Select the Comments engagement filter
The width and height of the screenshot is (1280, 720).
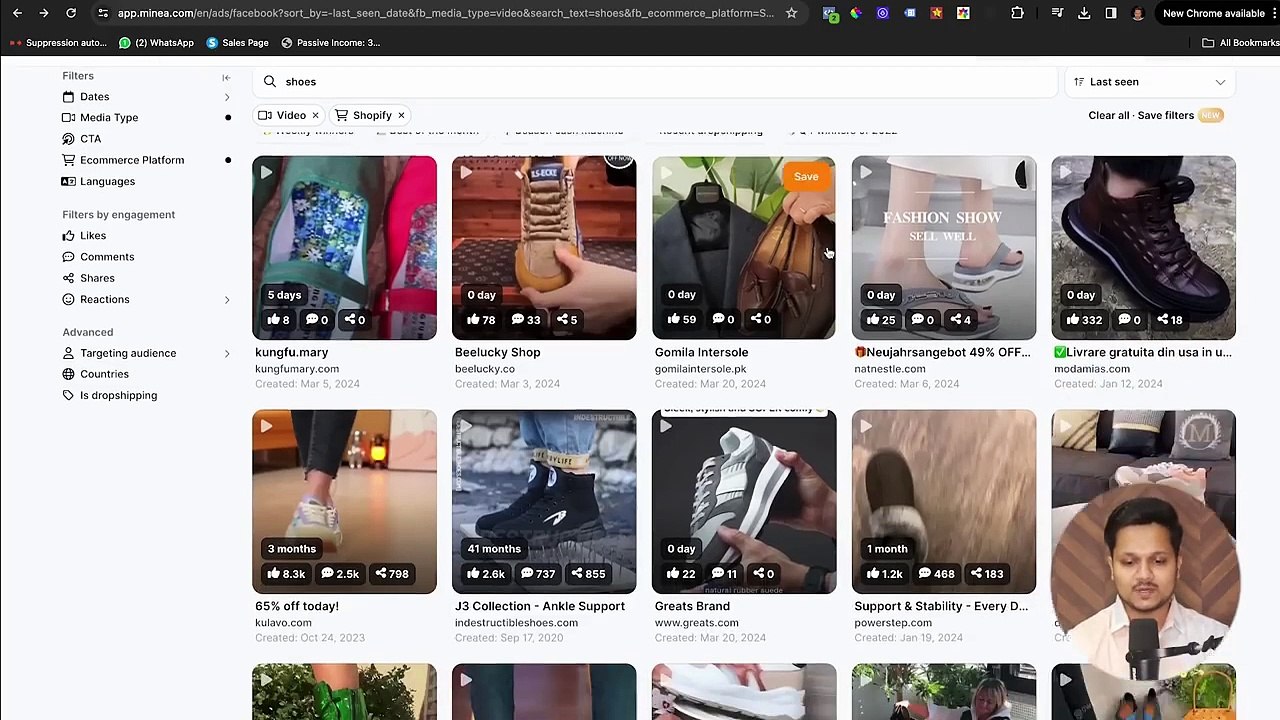(x=107, y=257)
